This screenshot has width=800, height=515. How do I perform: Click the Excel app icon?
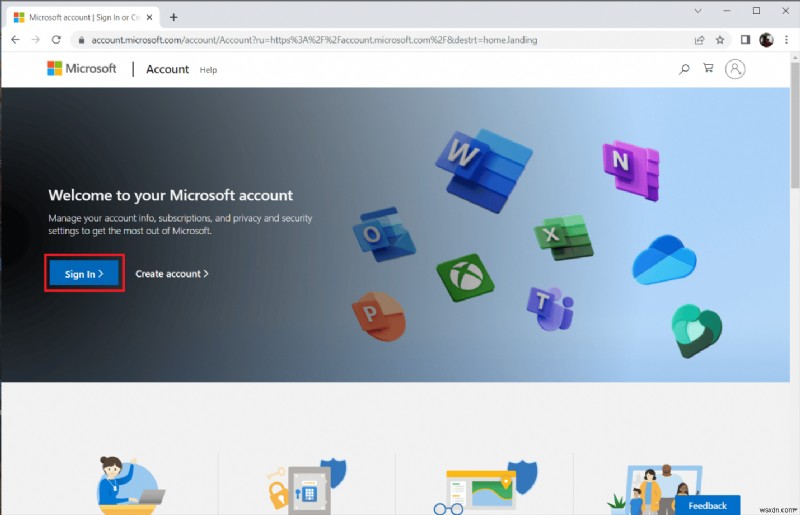pos(564,237)
